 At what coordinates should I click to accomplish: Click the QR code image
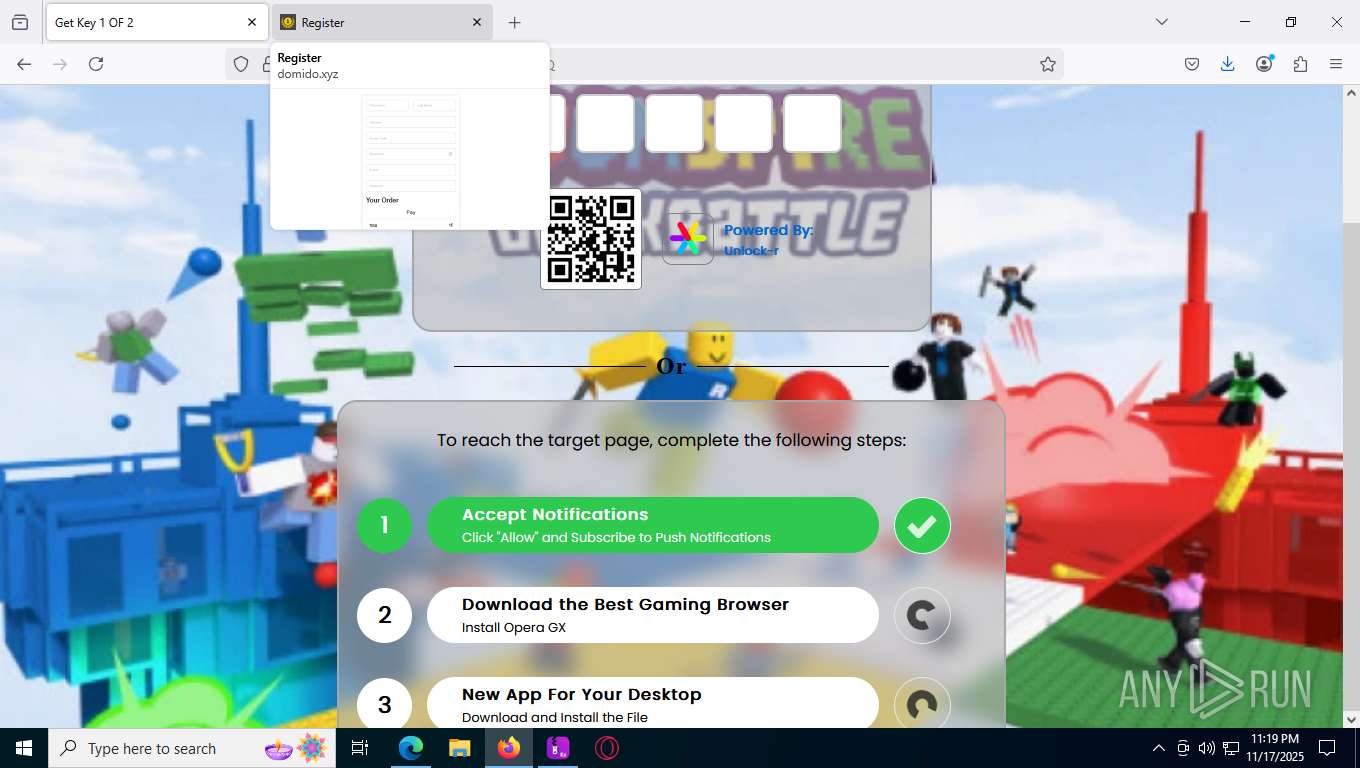coord(591,240)
